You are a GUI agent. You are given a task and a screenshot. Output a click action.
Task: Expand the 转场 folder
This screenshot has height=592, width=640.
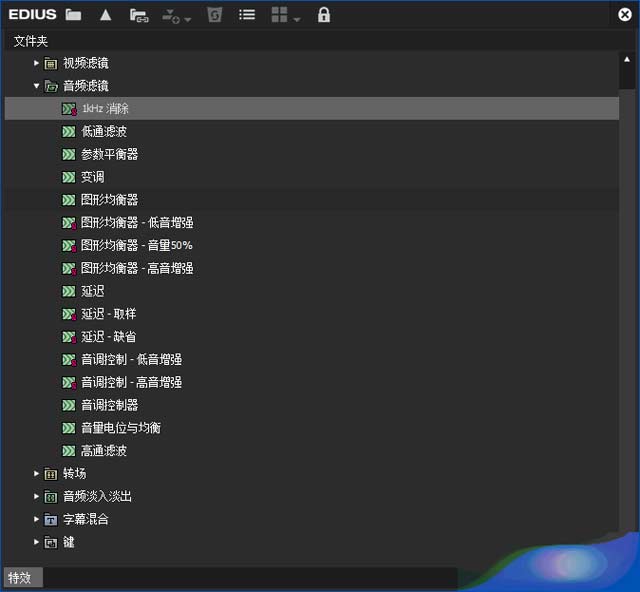coord(36,474)
